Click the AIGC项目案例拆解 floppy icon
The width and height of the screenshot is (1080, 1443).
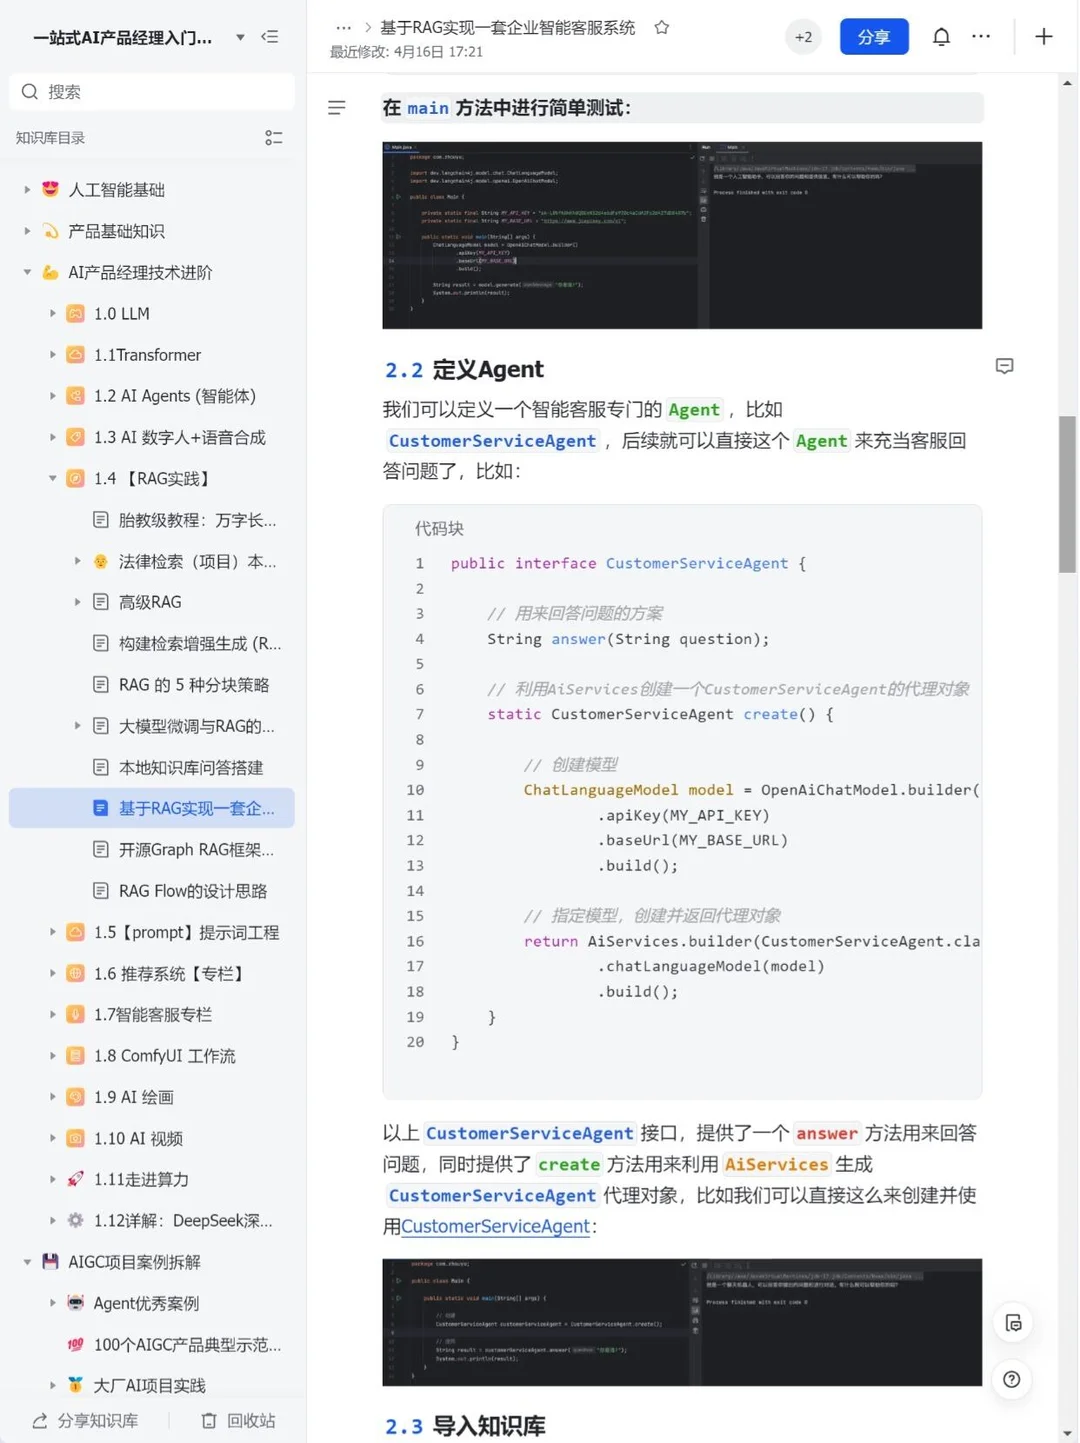click(50, 1262)
